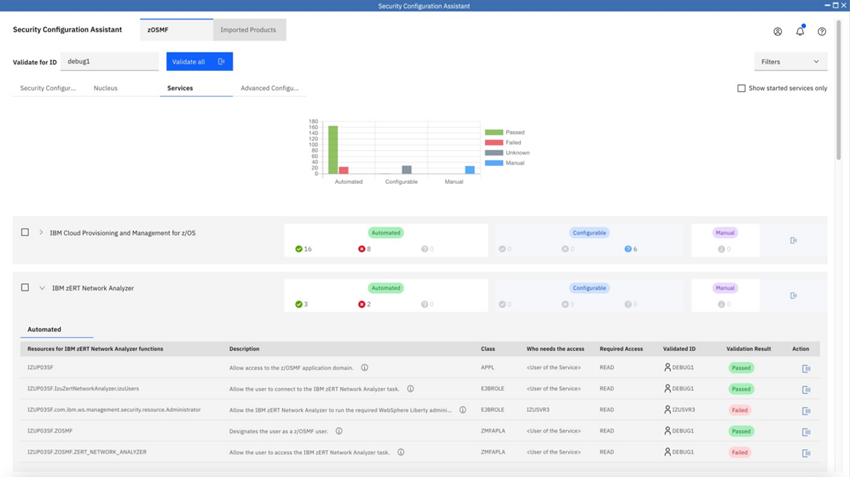
Task: Expand IBM Cloud Provisioning and Management row
Action: click(41, 233)
